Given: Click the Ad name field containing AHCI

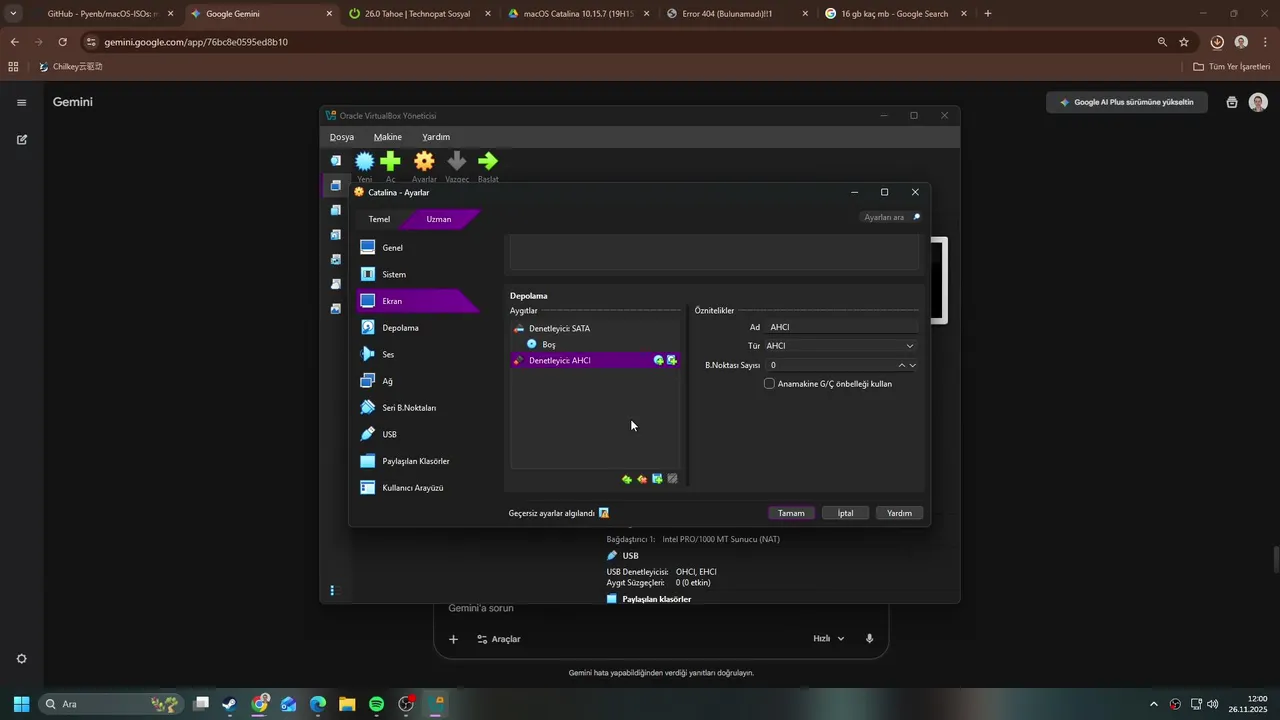Looking at the screenshot, I should click(x=842, y=327).
